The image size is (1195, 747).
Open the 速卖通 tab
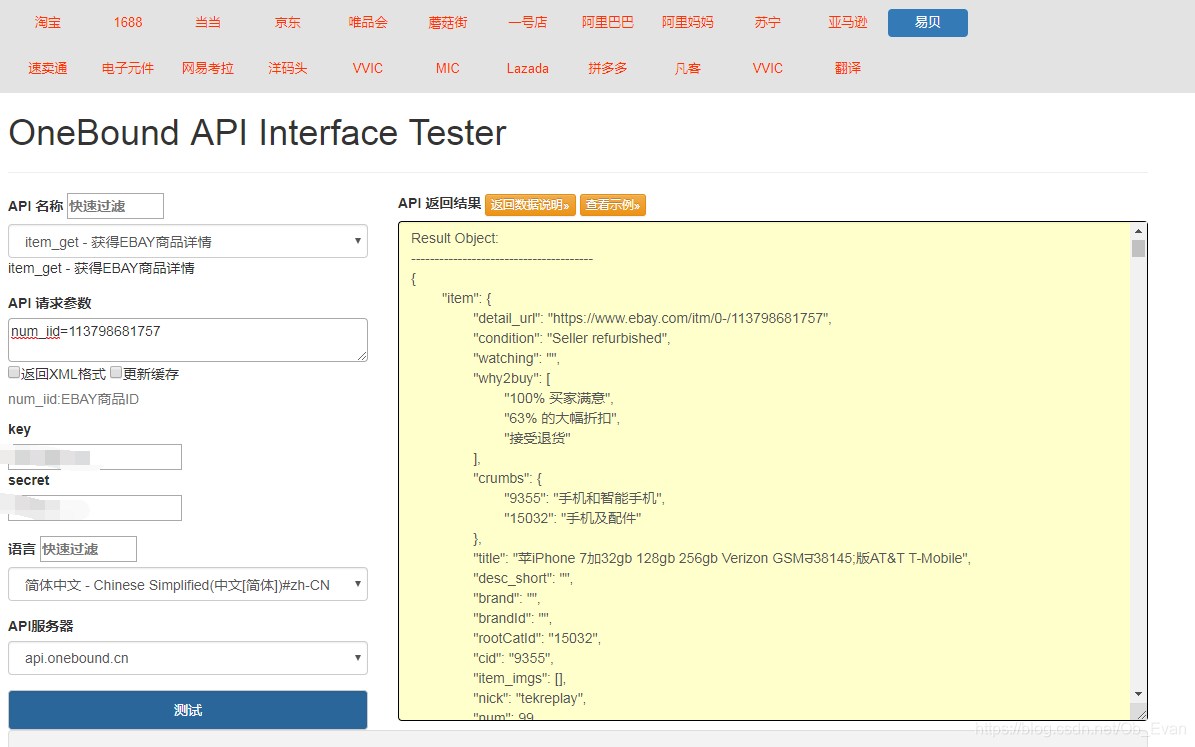click(x=47, y=69)
